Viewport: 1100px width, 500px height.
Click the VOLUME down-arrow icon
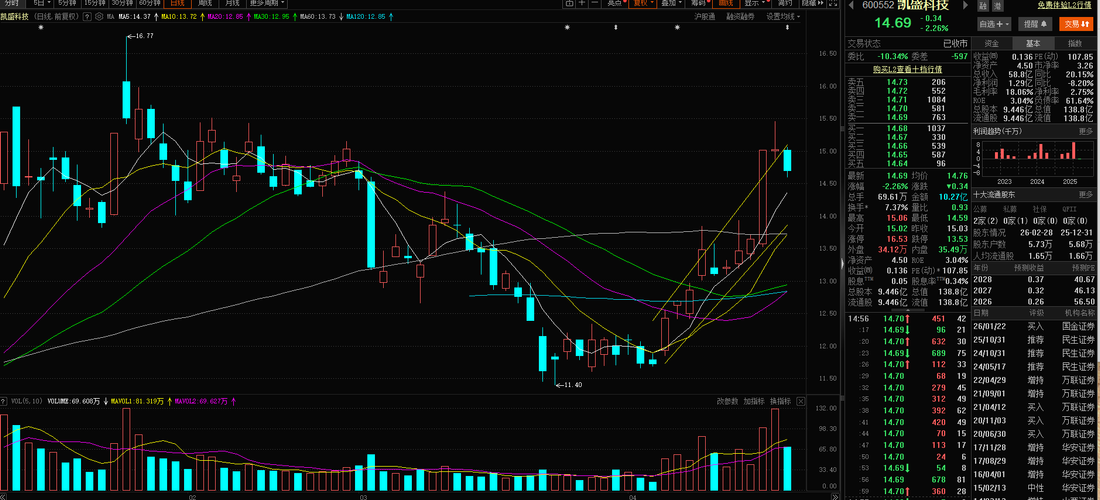(x=106, y=401)
